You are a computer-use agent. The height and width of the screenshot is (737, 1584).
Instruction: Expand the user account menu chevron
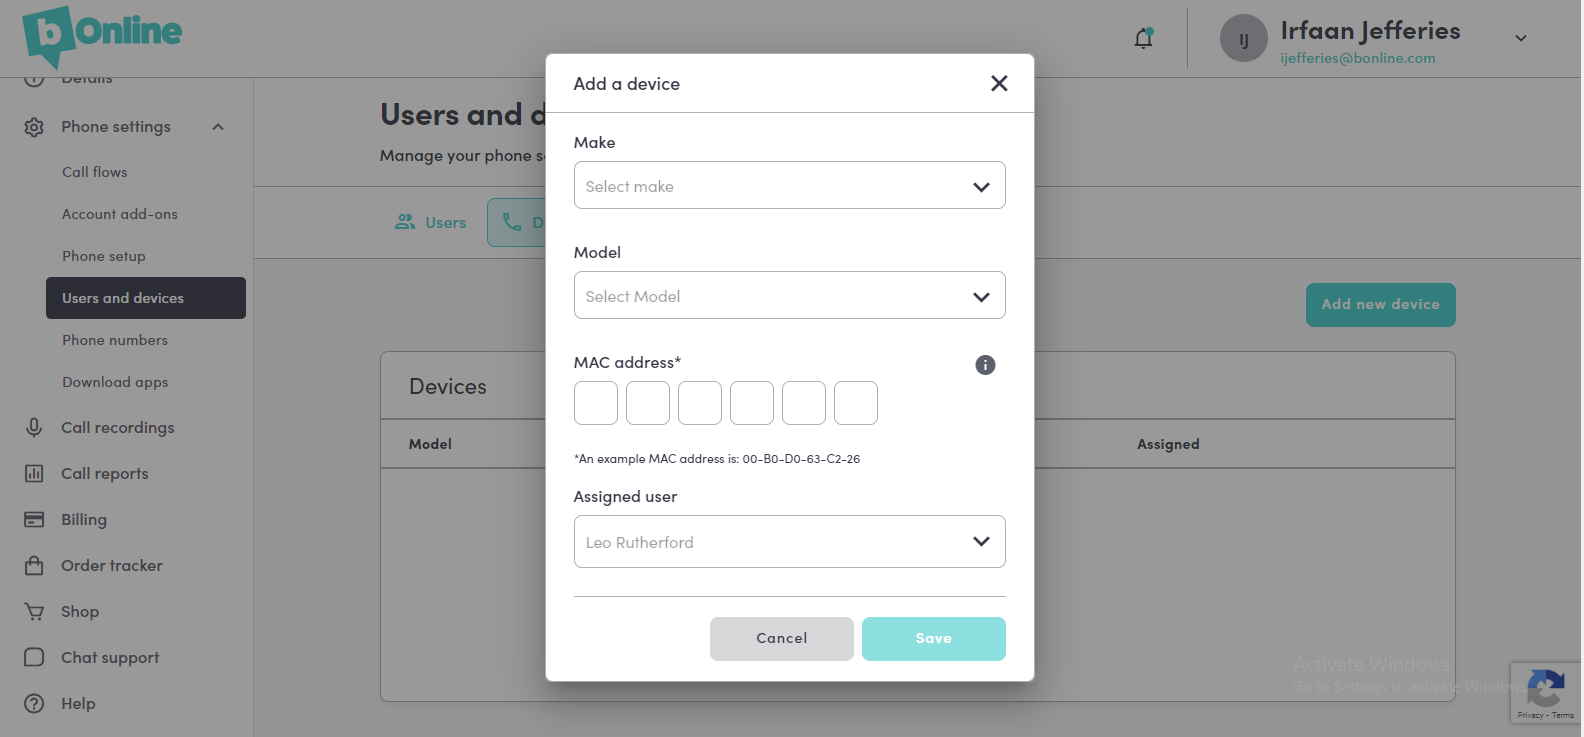click(x=1520, y=39)
